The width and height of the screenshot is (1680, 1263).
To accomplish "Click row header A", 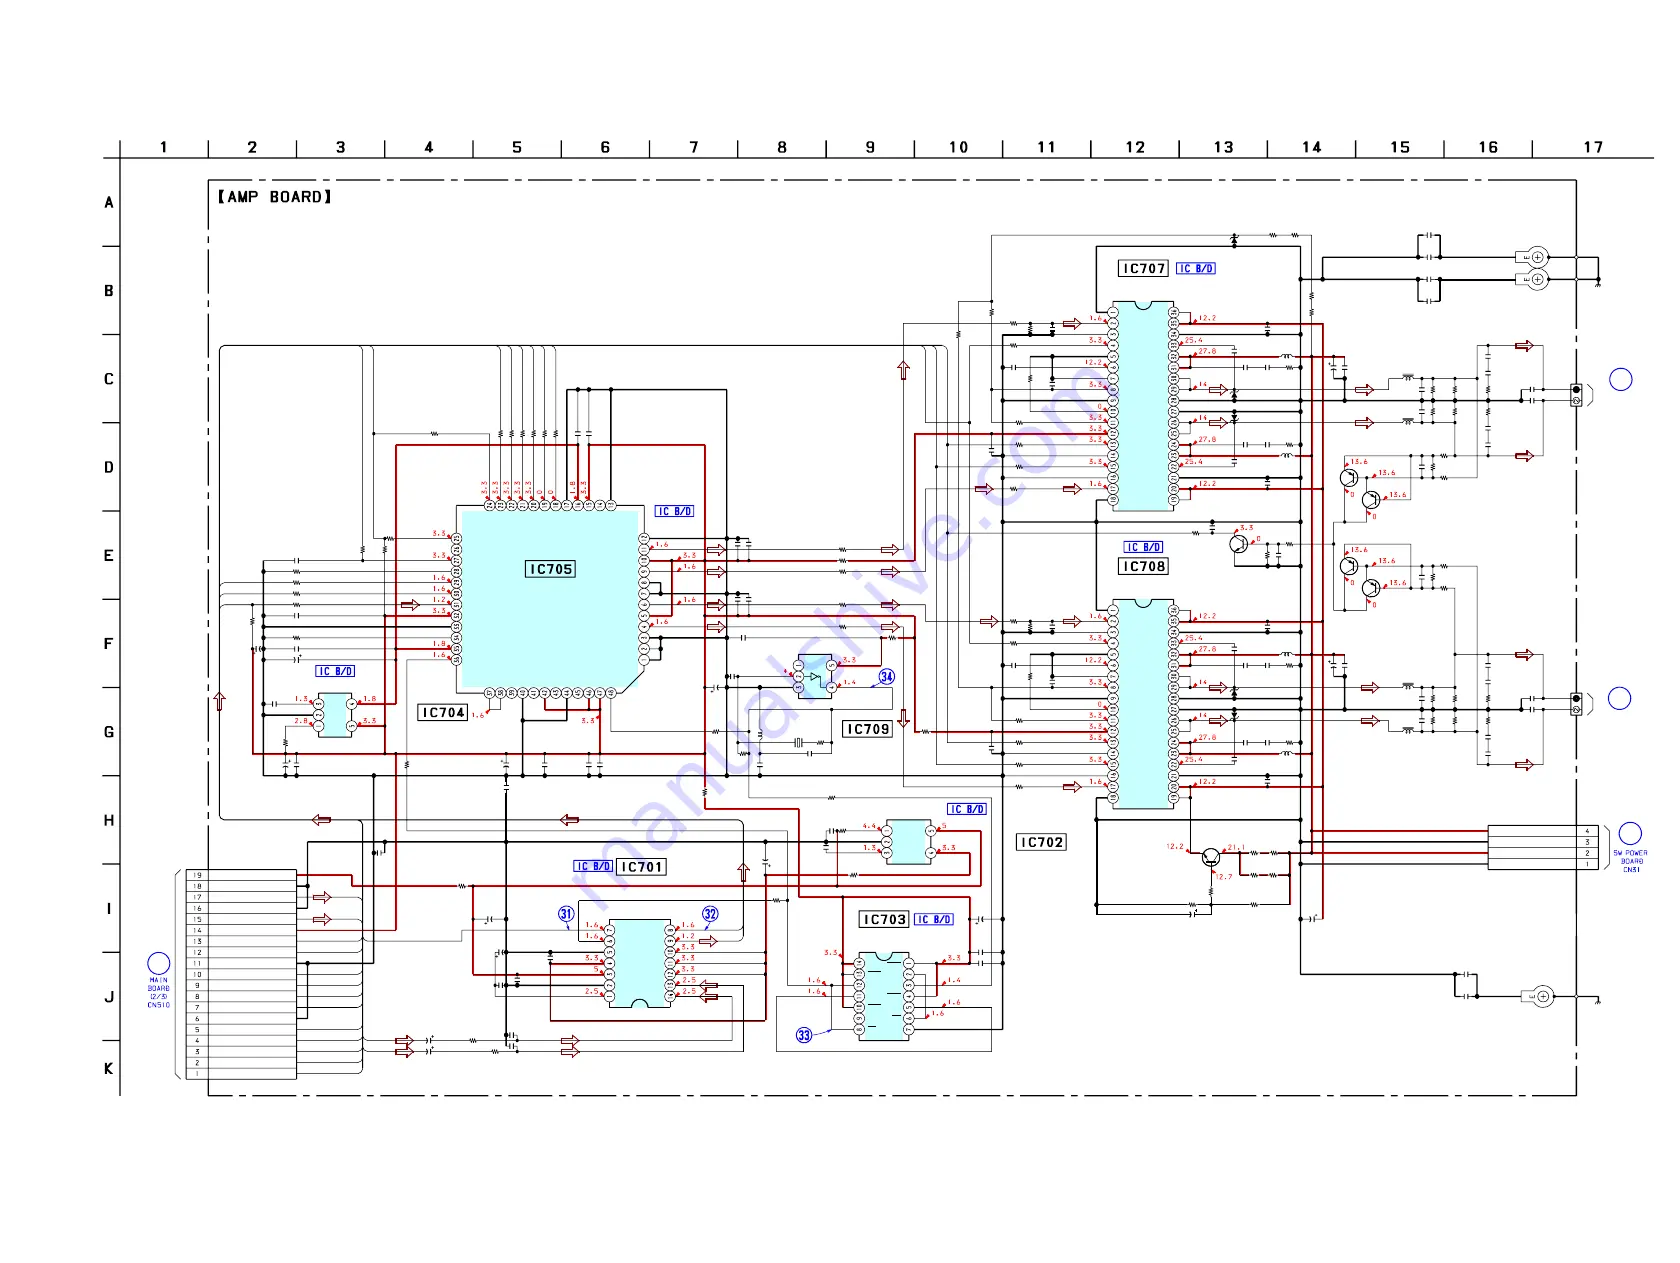I will 109,202.
